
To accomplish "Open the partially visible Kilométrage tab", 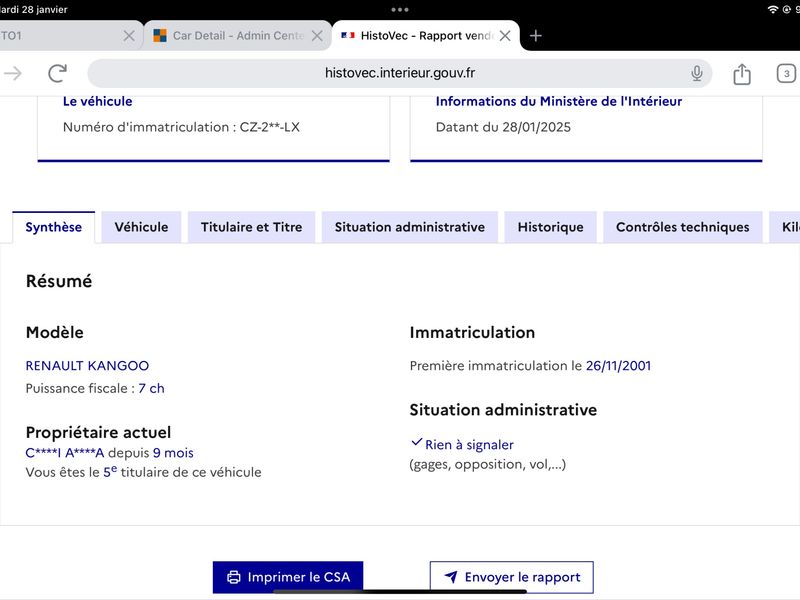I will point(785,227).
